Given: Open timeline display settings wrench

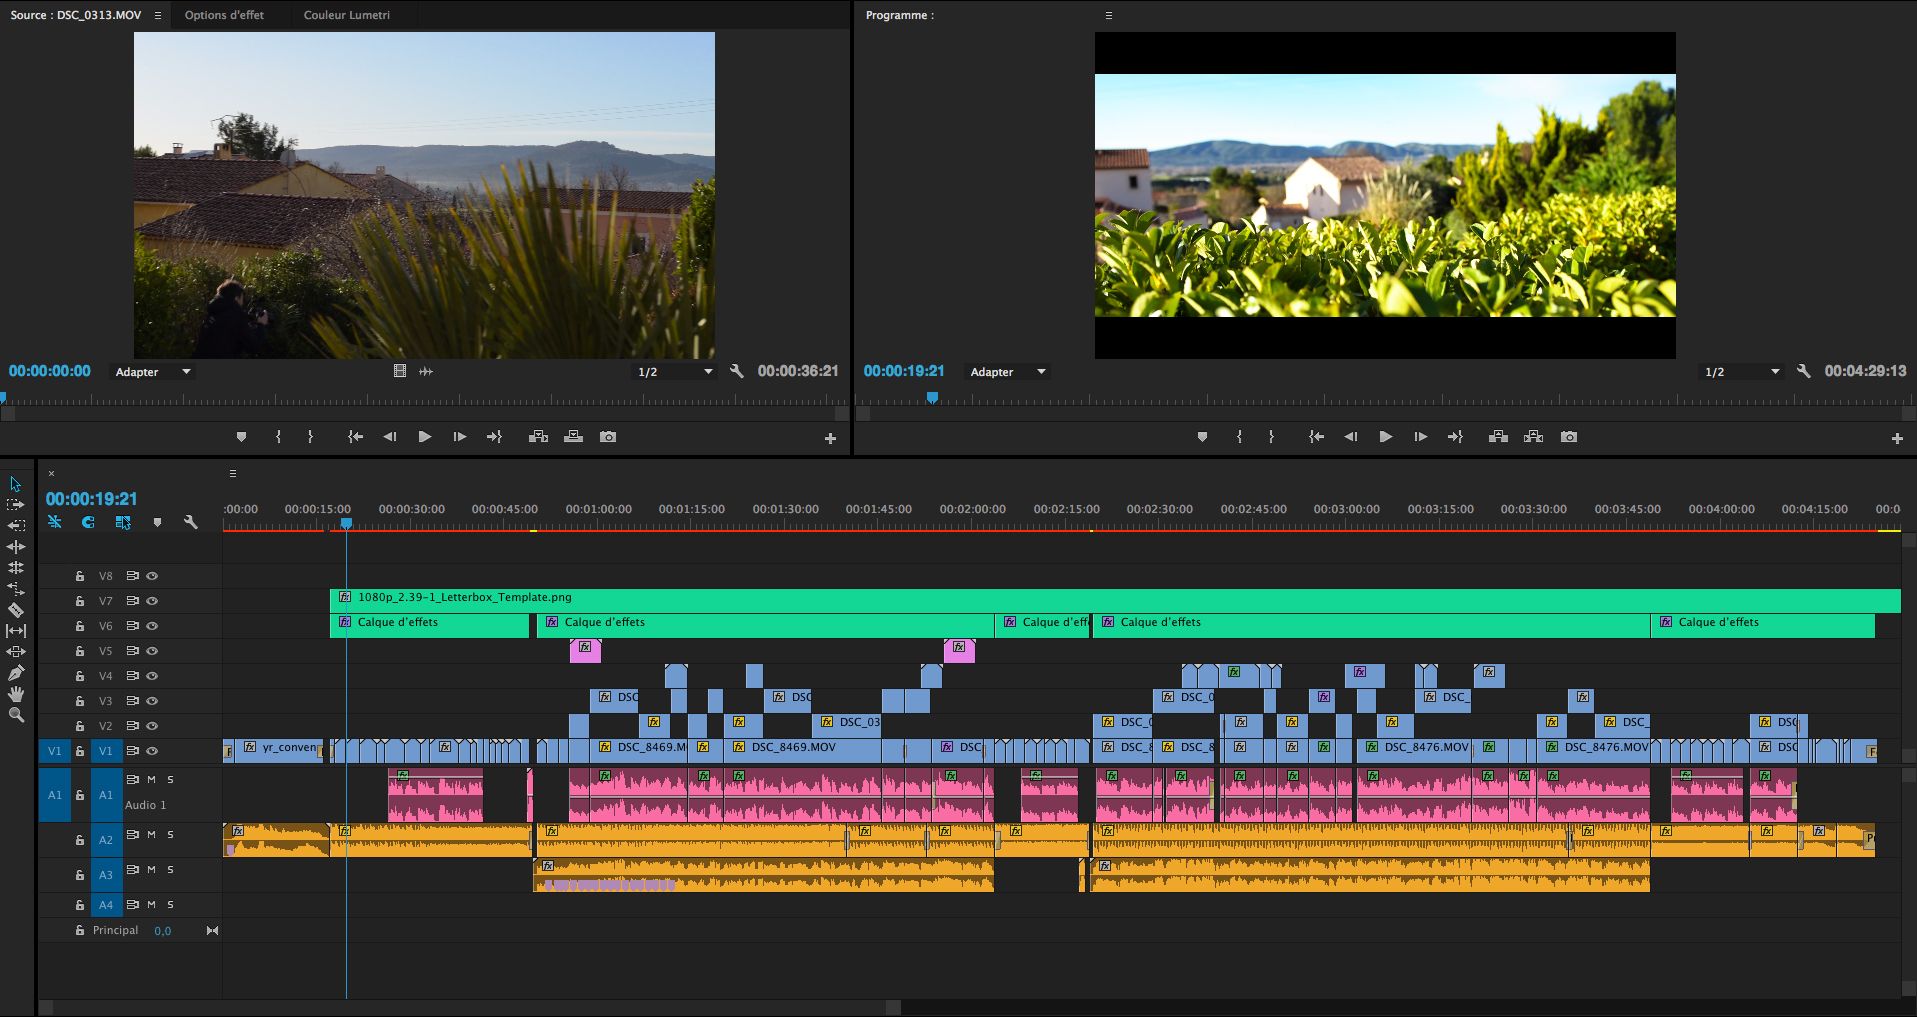Looking at the screenshot, I should 191,522.
